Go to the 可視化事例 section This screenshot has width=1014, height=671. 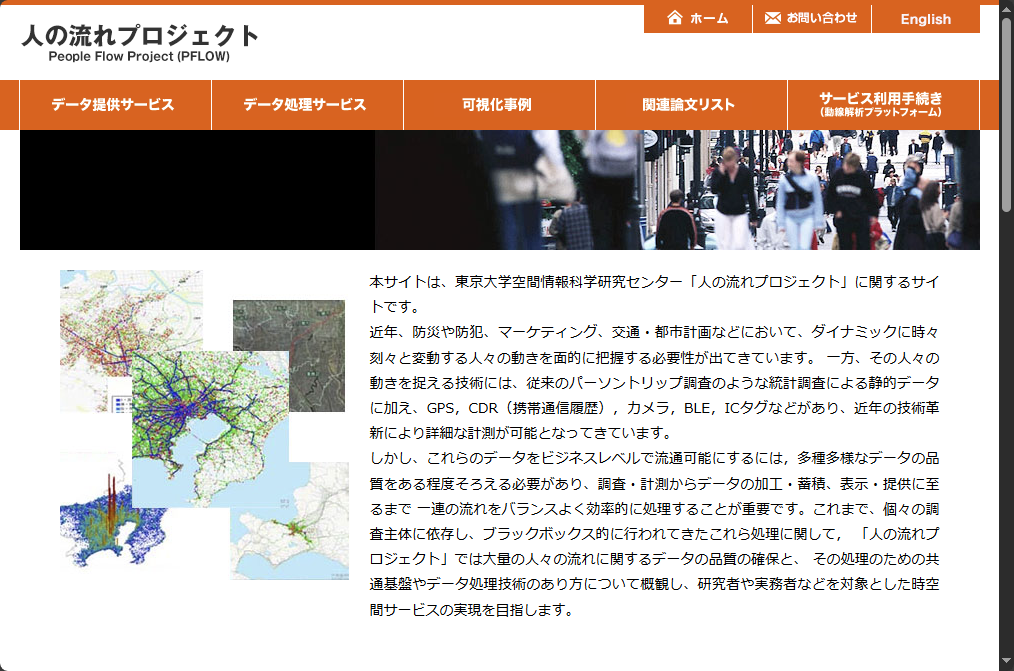pyautogui.click(x=499, y=104)
